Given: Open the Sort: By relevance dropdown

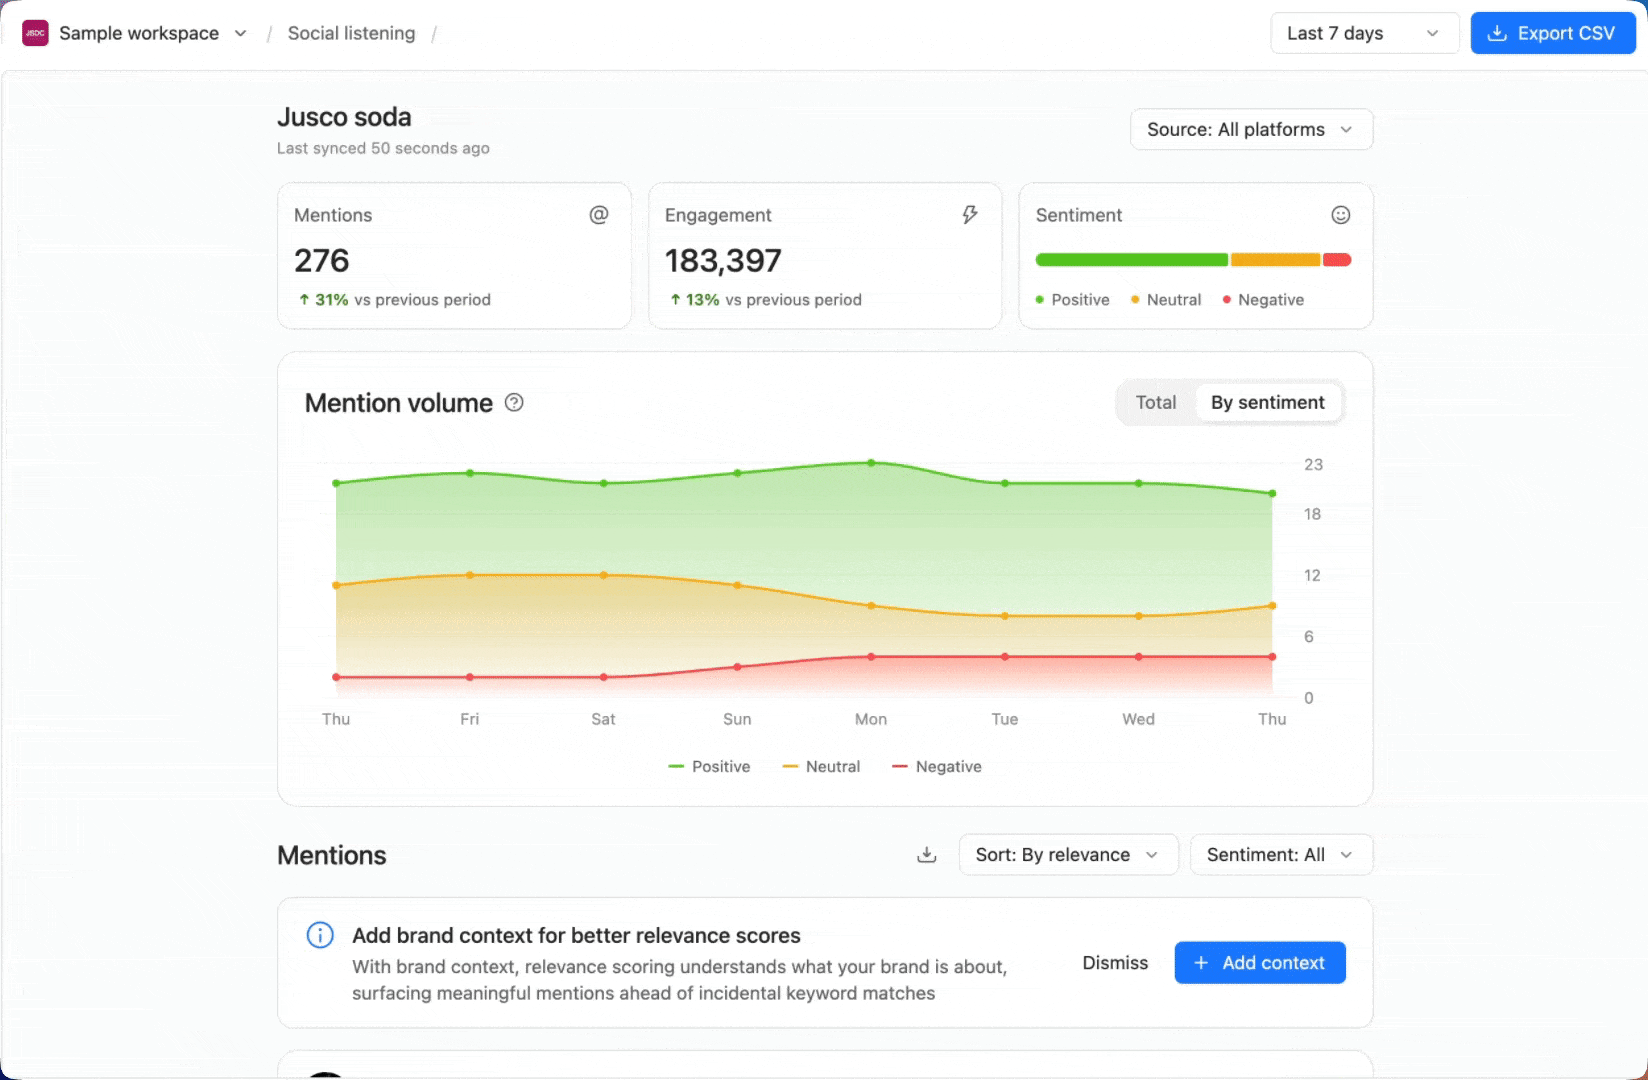Looking at the screenshot, I should 1068,855.
